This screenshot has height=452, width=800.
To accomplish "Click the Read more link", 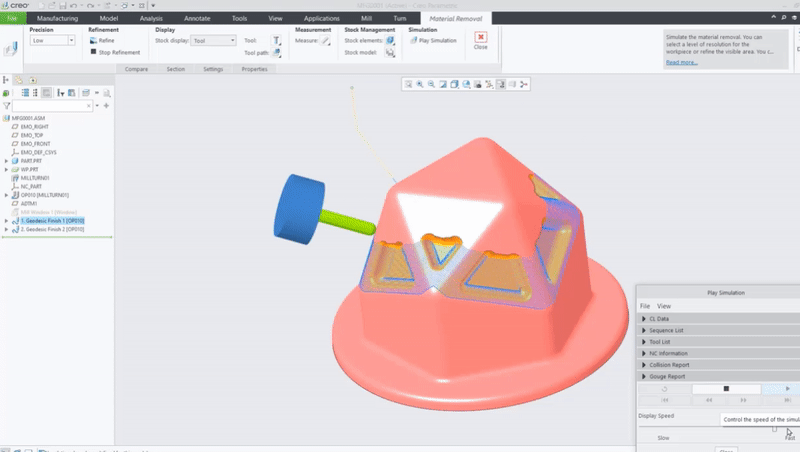I will point(682,62).
